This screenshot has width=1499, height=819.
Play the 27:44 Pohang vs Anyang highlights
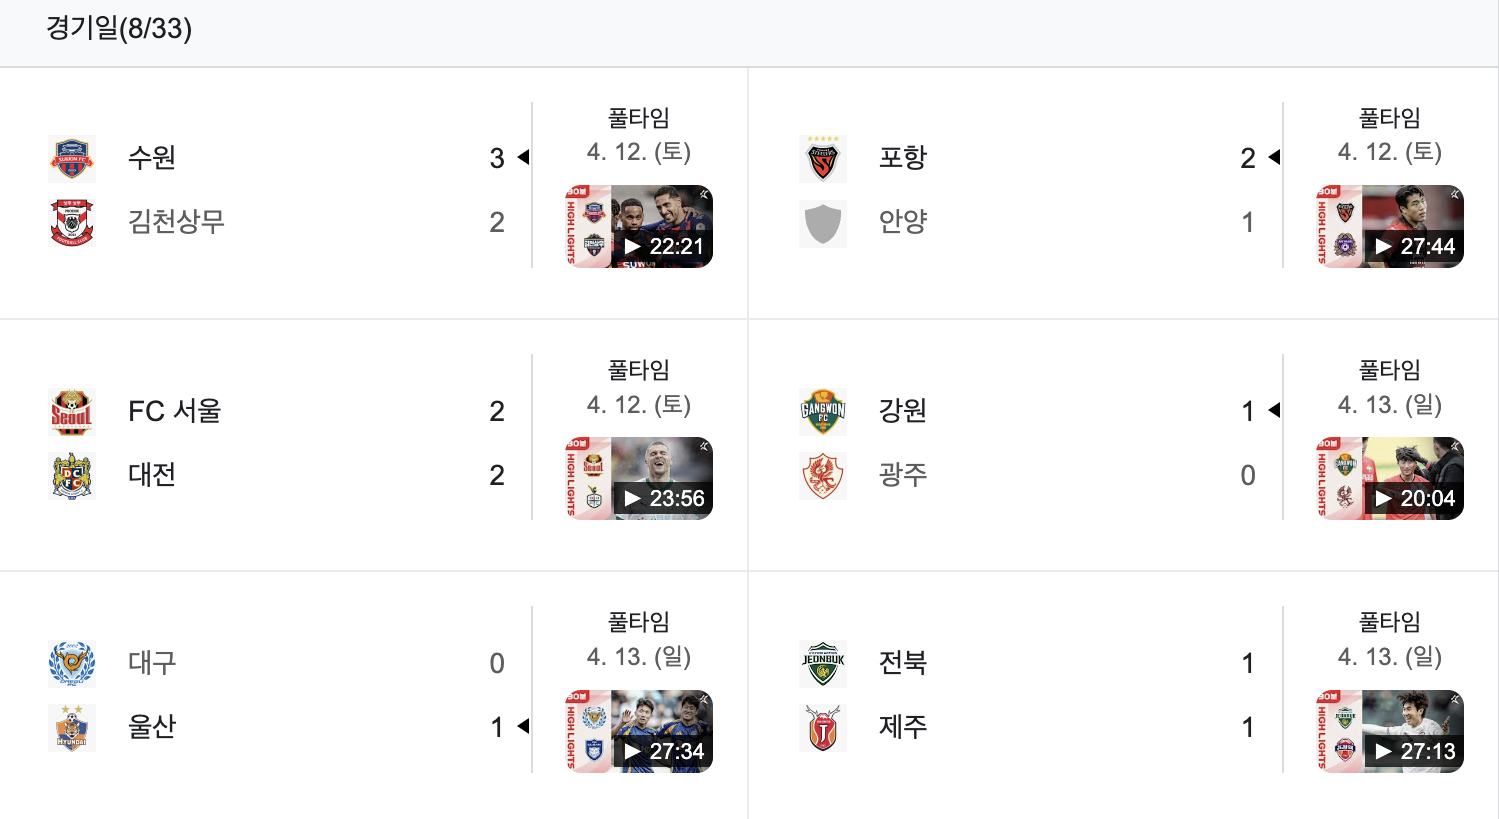tap(1390, 226)
